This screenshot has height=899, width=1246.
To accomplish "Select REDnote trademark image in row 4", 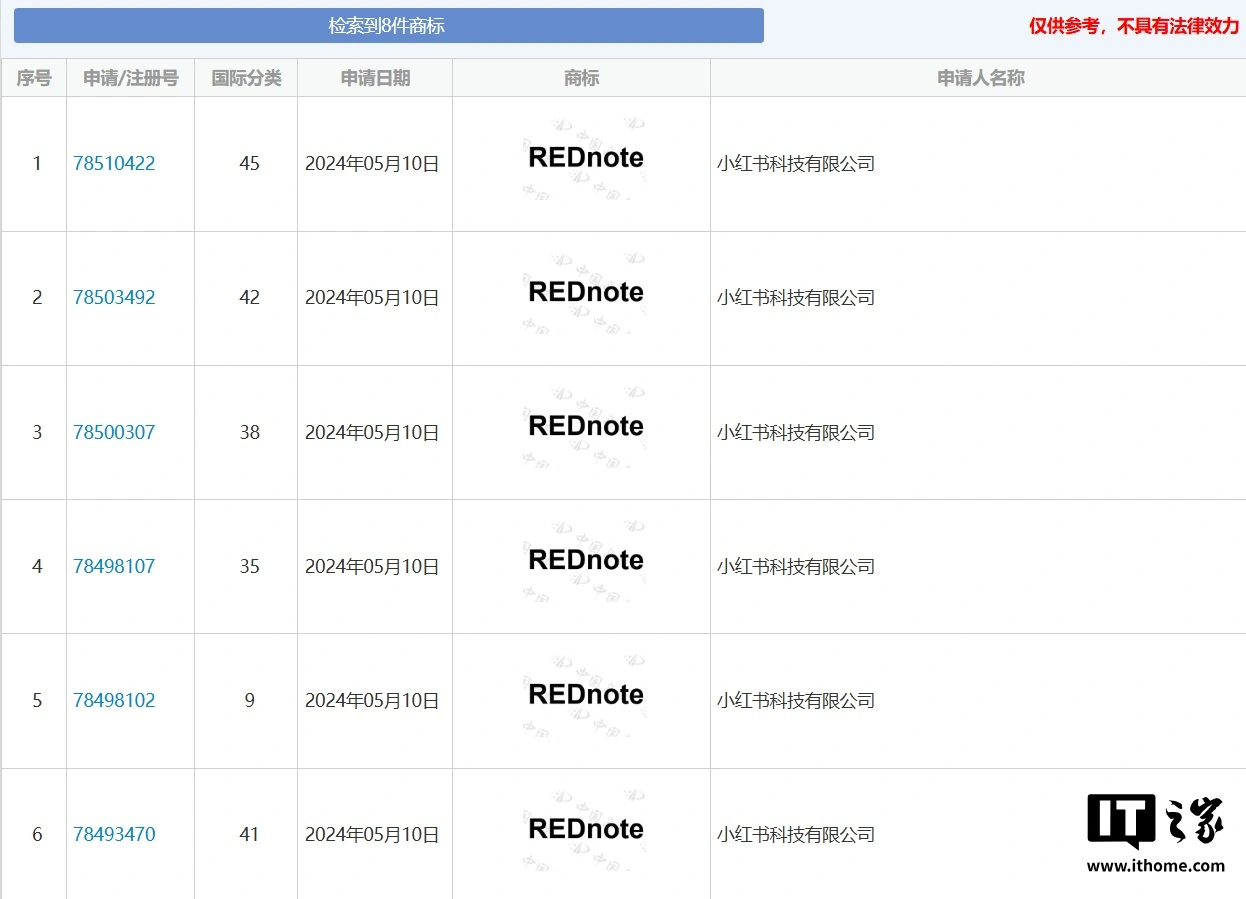I will pos(586,560).
